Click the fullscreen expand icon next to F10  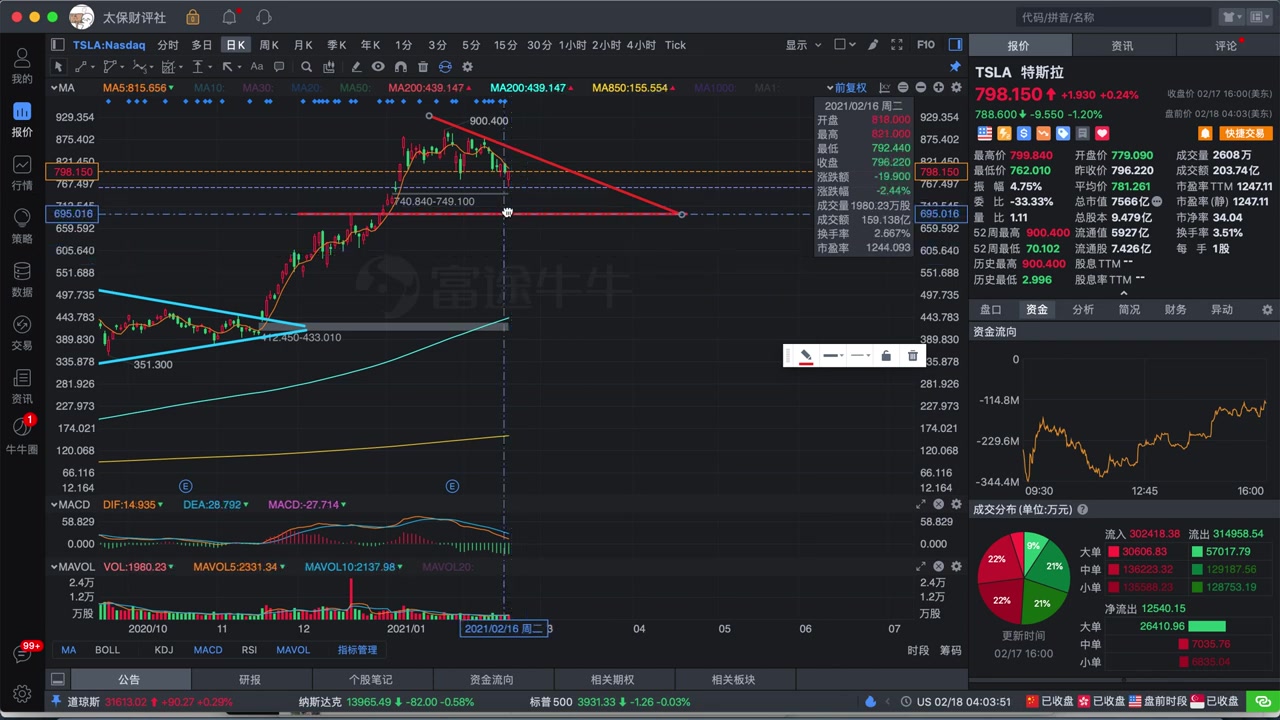896,45
